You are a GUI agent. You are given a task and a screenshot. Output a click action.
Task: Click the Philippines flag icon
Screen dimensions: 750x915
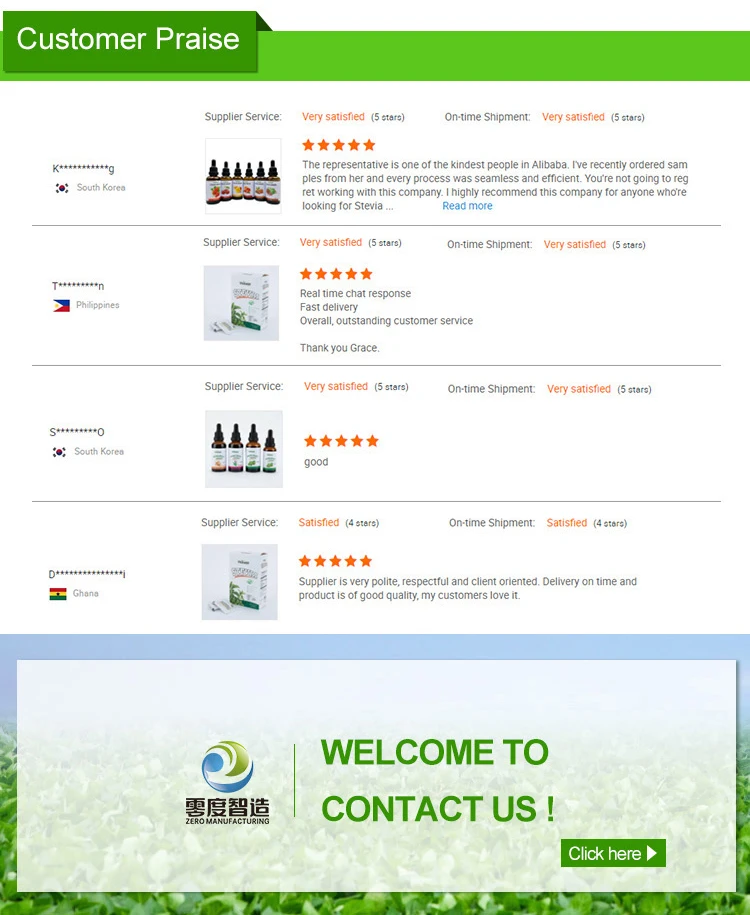(x=61, y=305)
